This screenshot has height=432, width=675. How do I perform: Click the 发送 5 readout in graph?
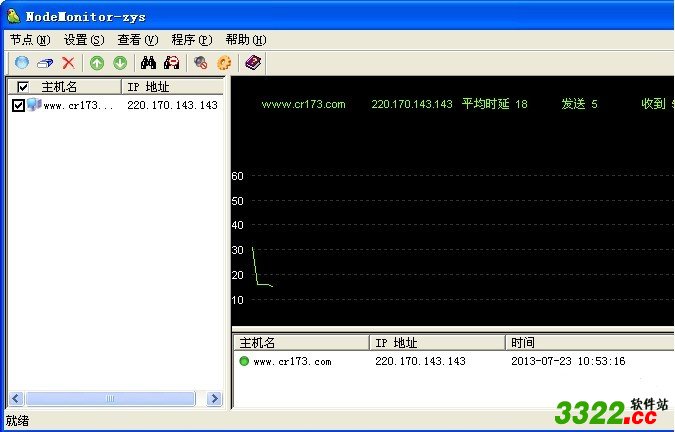coord(579,104)
